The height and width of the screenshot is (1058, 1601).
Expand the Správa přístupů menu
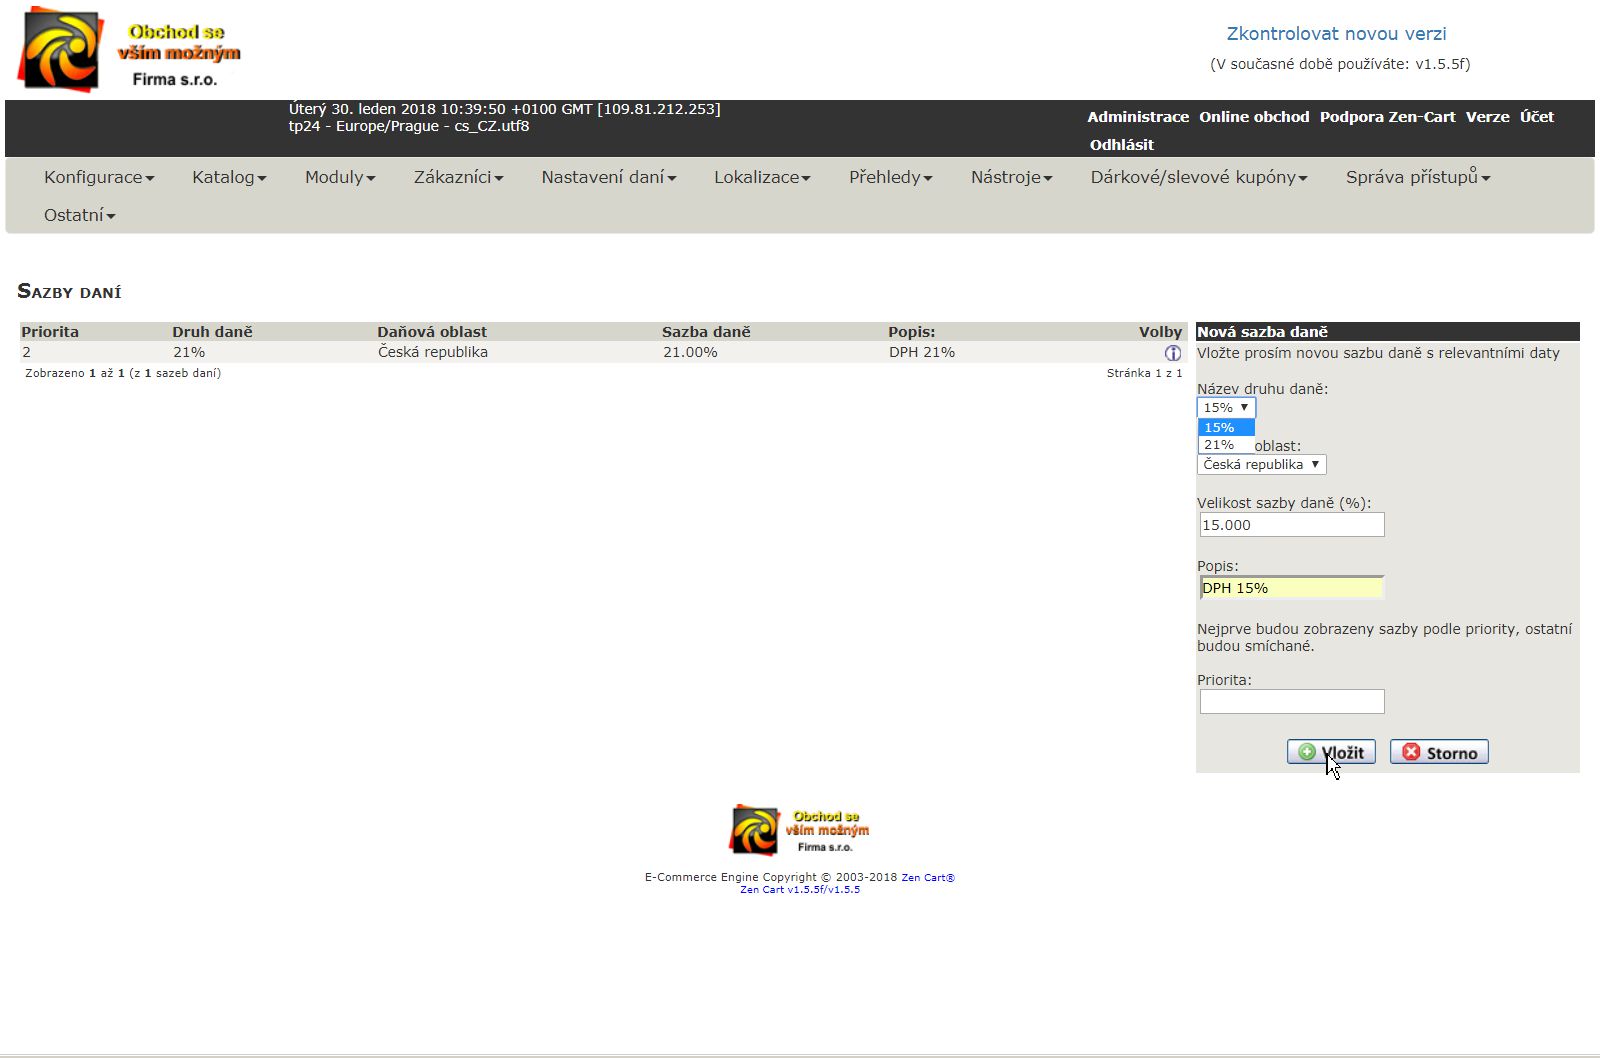[x=1417, y=177]
